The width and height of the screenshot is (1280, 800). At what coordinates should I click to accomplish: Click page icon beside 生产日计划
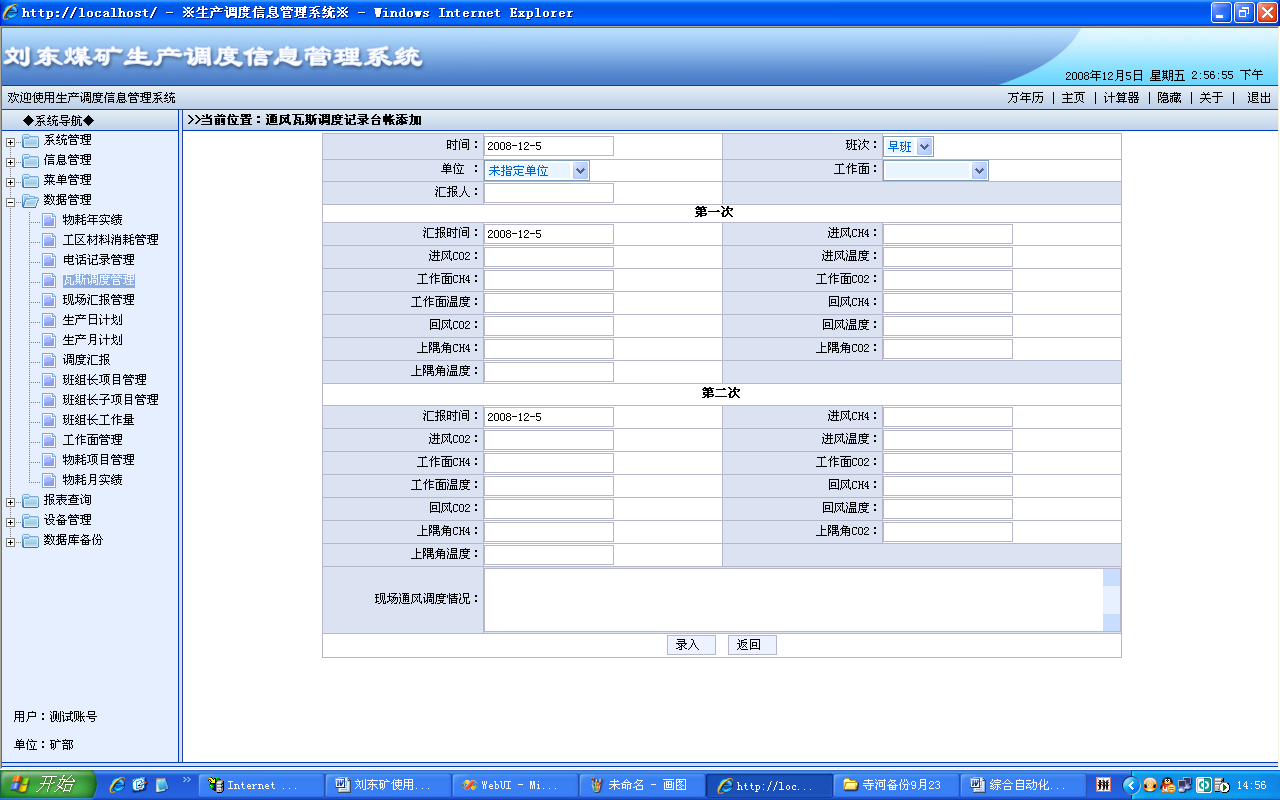click(49, 320)
